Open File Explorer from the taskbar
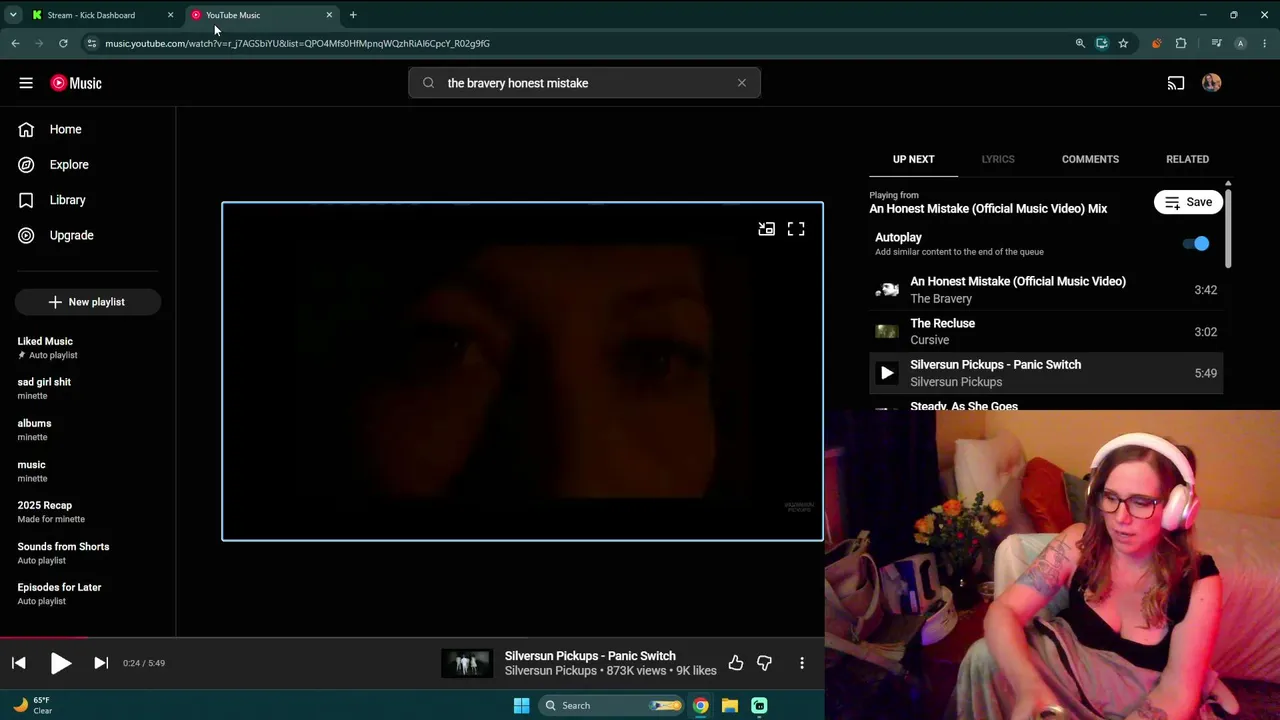1280x720 pixels. coord(730,705)
